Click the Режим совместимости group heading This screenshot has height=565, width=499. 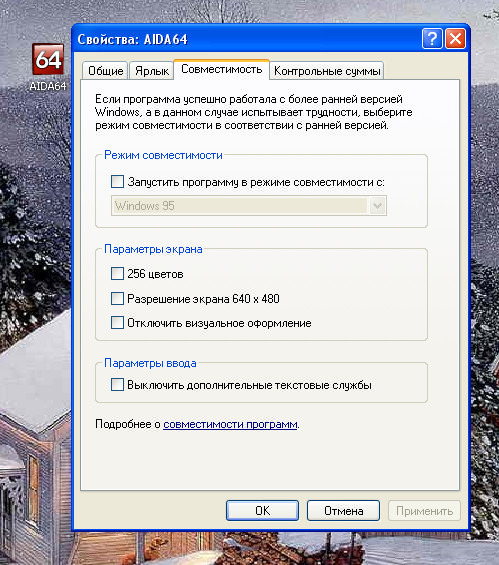coord(163,155)
